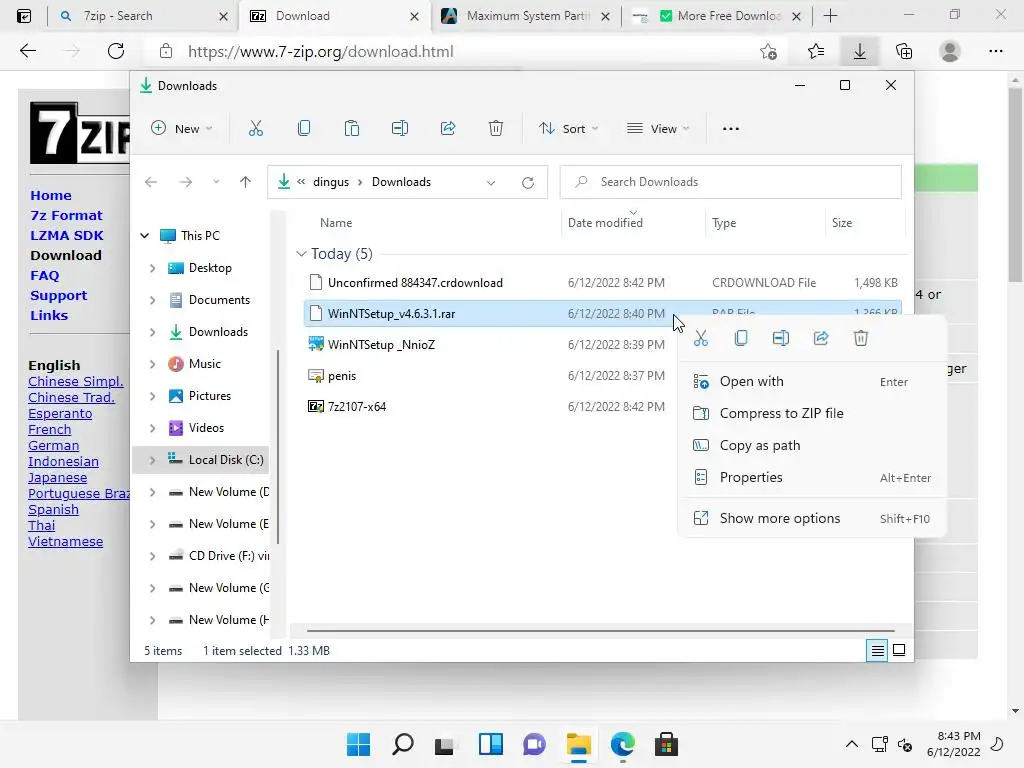Open Edge Collections icon
The image size is (1024, 768).
point(904,52)
